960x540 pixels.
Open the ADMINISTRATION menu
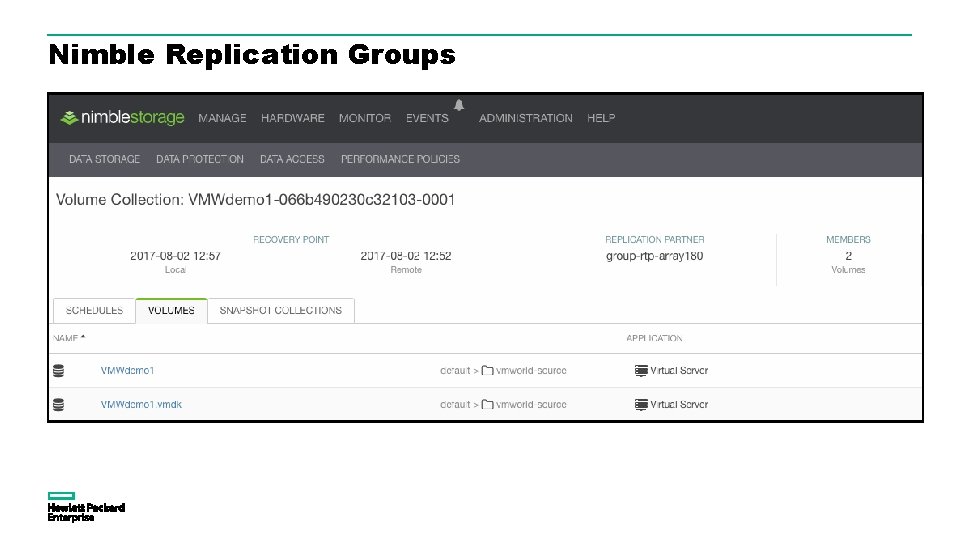coord(526,118)
